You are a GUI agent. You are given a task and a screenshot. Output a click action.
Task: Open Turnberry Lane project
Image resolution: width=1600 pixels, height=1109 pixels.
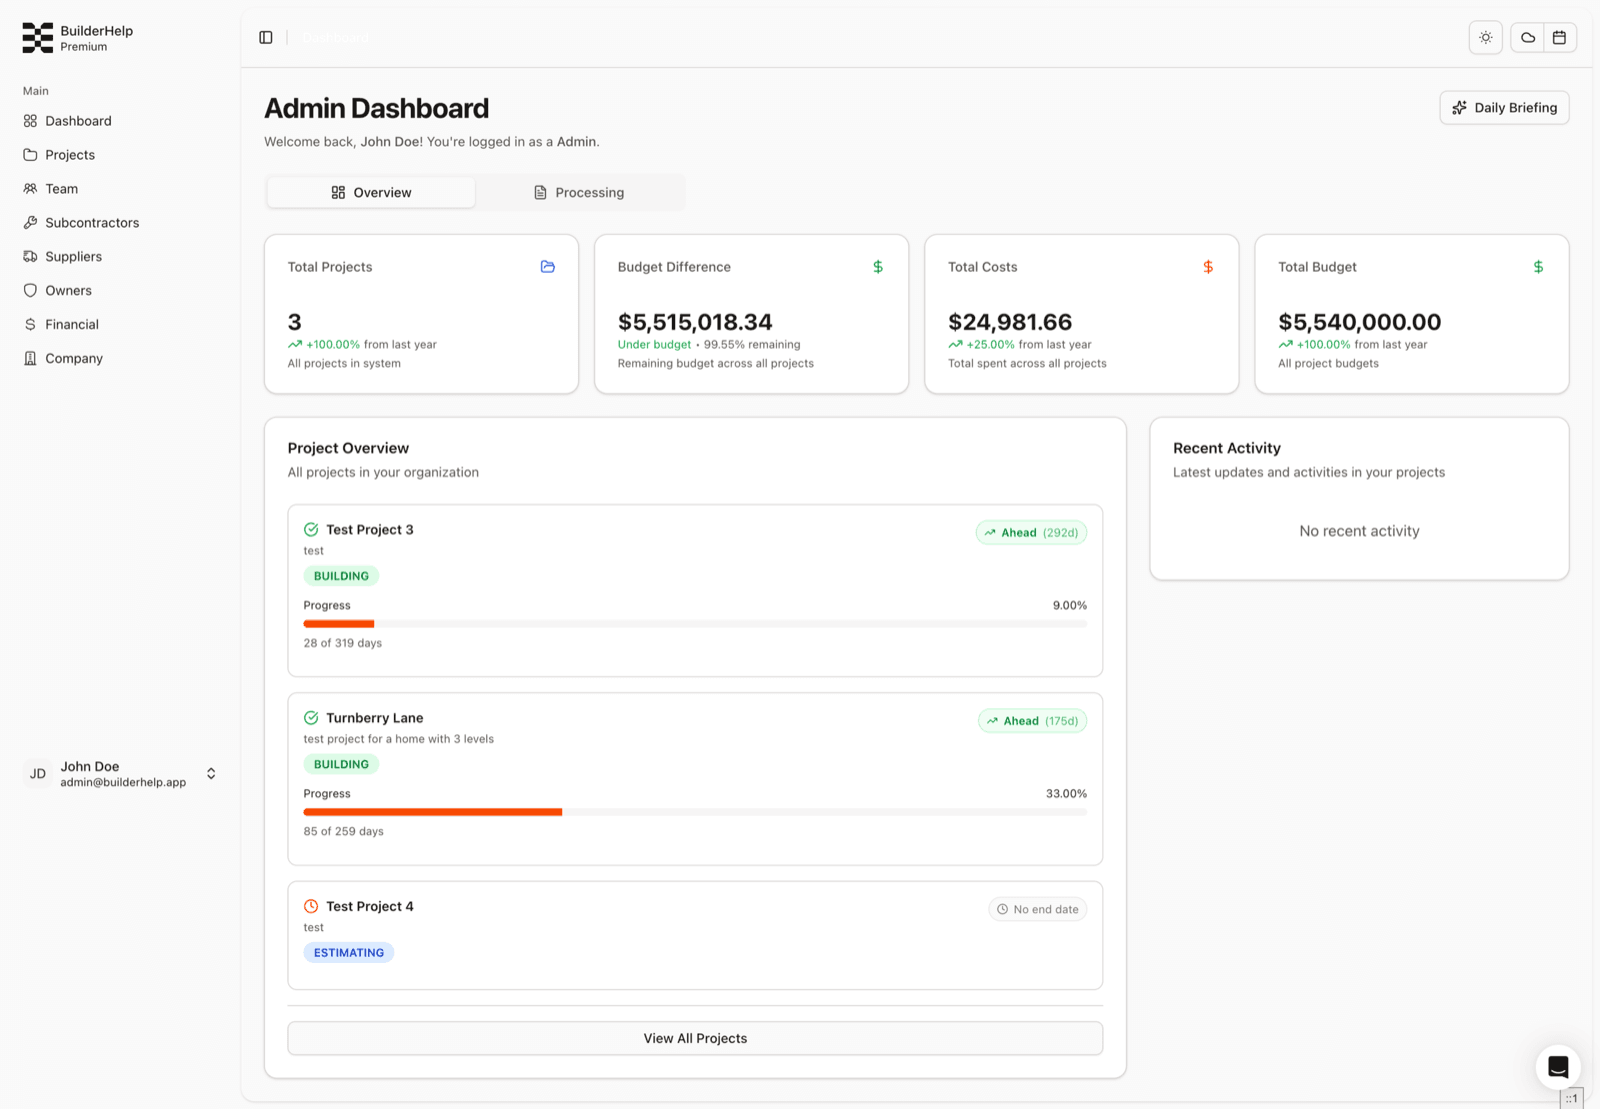[374, 718]
